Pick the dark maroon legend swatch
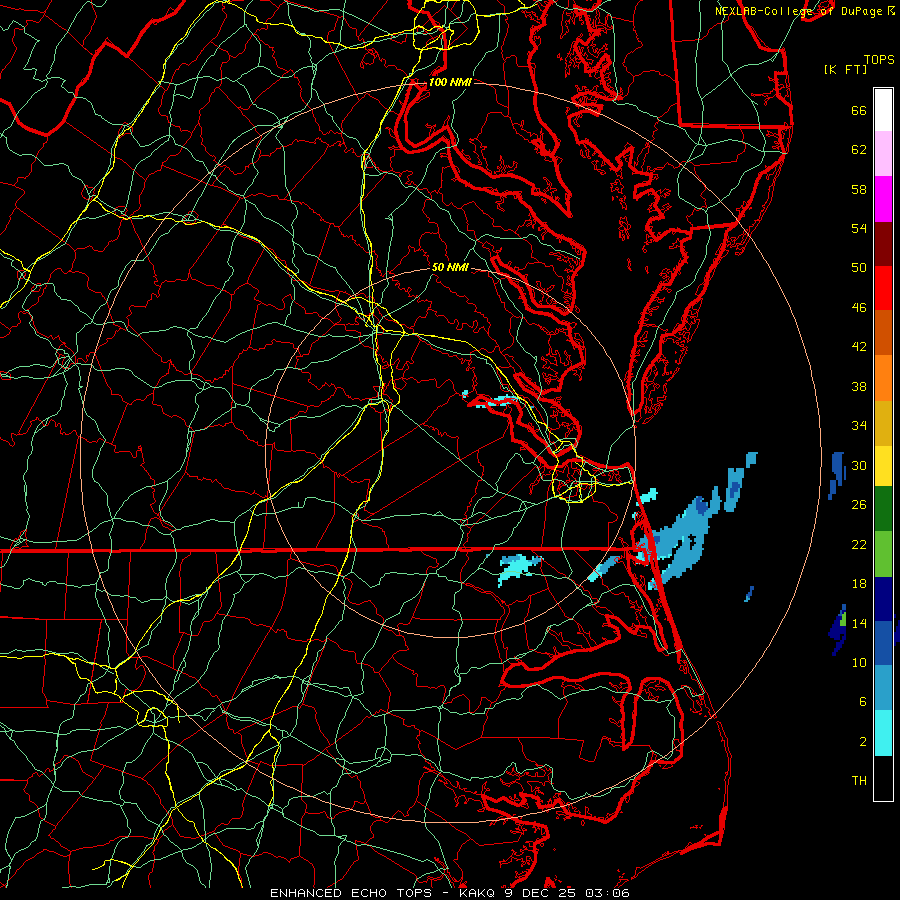Viewport: 900px width, 900px height. pyautogui.click(x=883, y=244)
